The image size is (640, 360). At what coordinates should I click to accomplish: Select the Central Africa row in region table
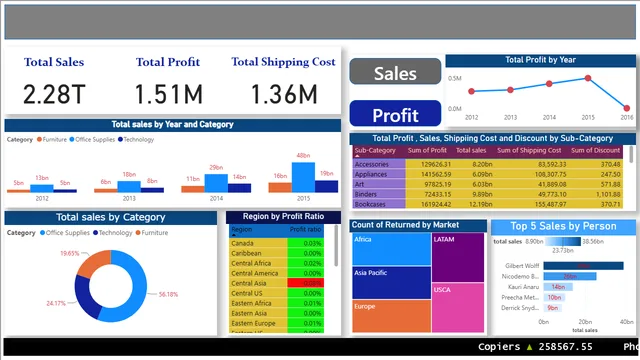(277, 263)
